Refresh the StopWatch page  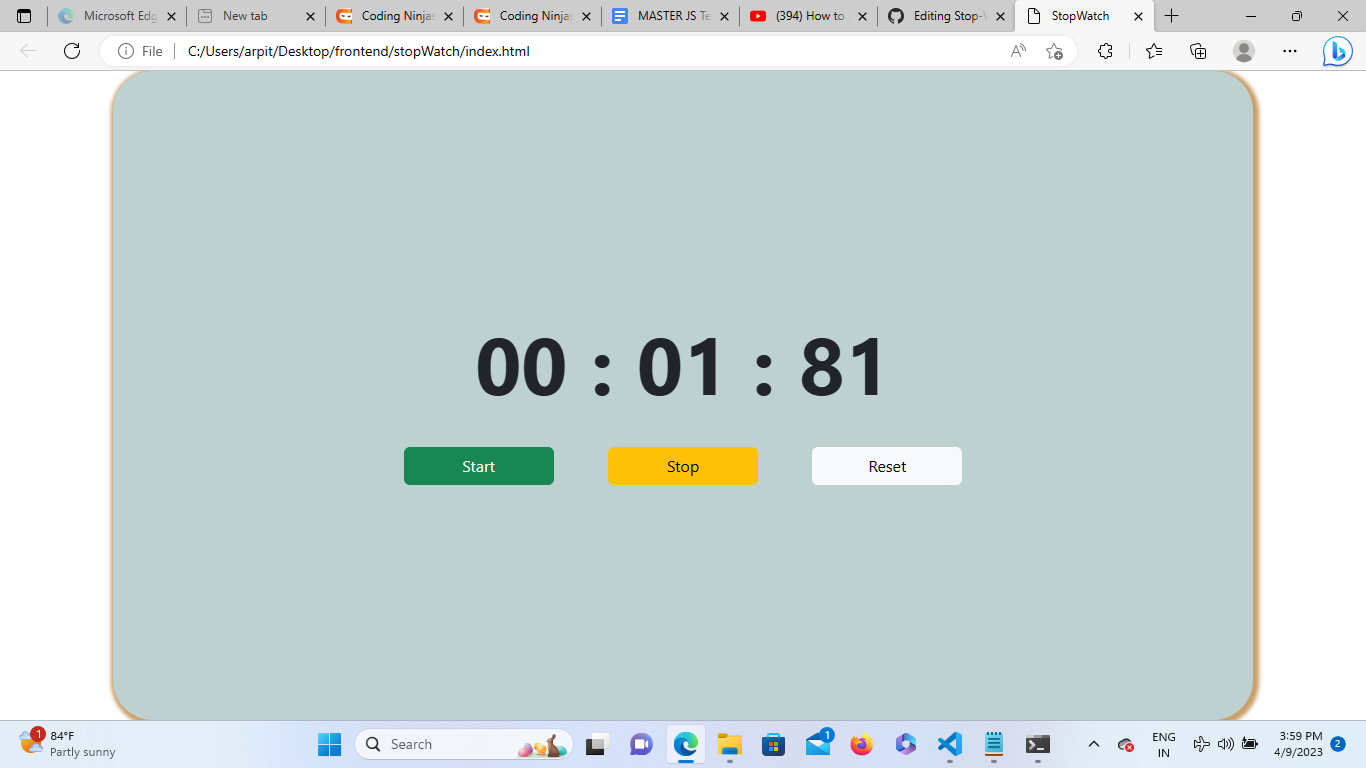71,51
